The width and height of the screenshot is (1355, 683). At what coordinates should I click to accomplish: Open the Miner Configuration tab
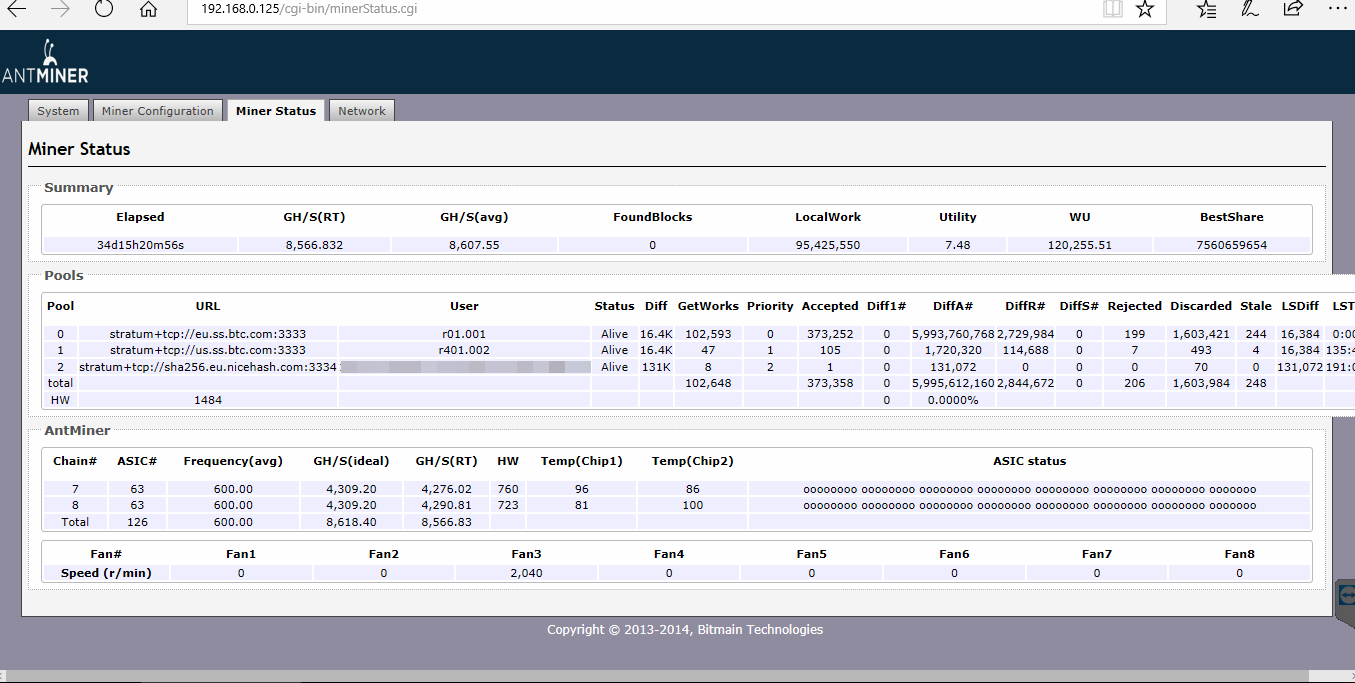[158, 111]
